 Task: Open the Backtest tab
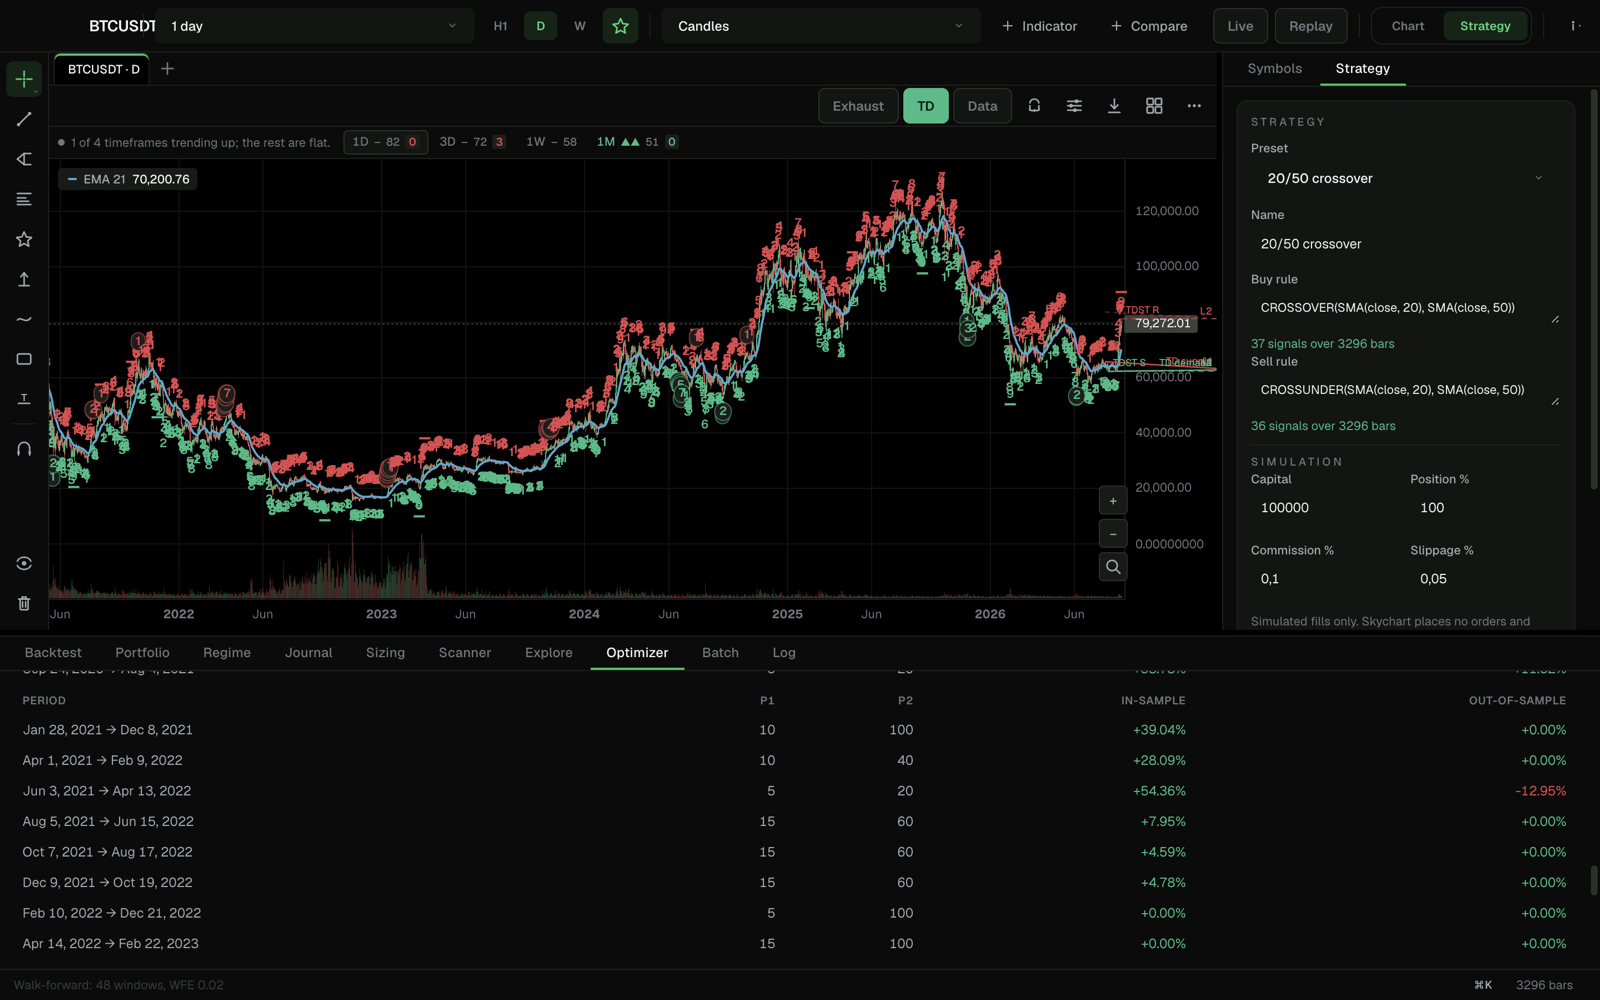click(x=53, y=652)
